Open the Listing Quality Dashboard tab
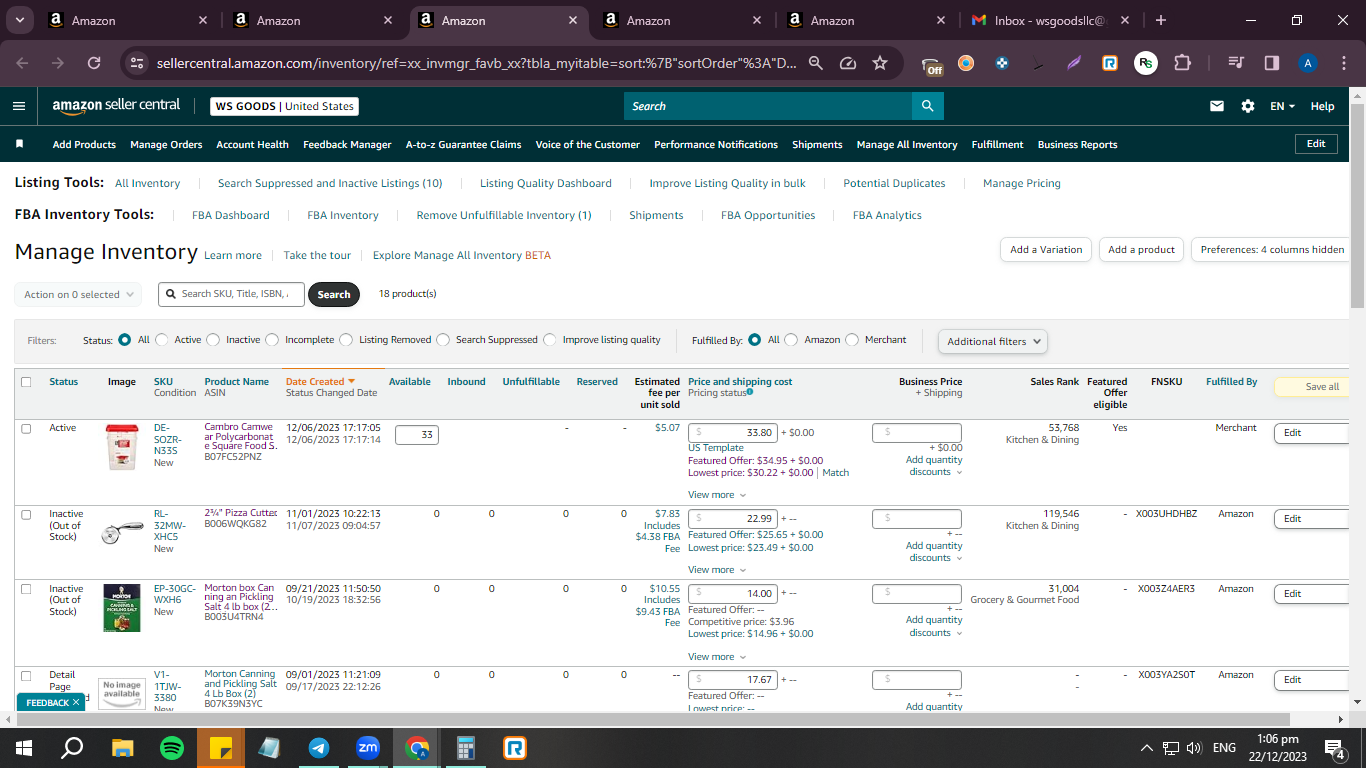 (546, 183)
